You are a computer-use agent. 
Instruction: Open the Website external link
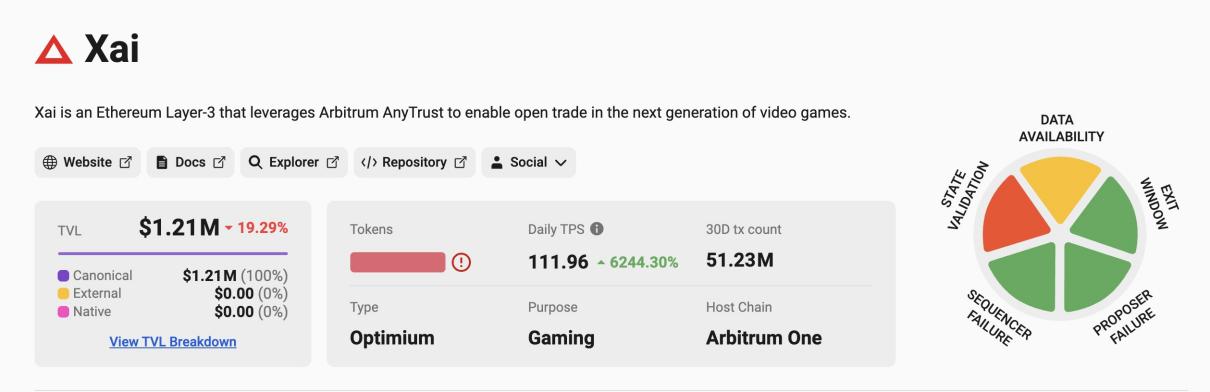point(88,162)
